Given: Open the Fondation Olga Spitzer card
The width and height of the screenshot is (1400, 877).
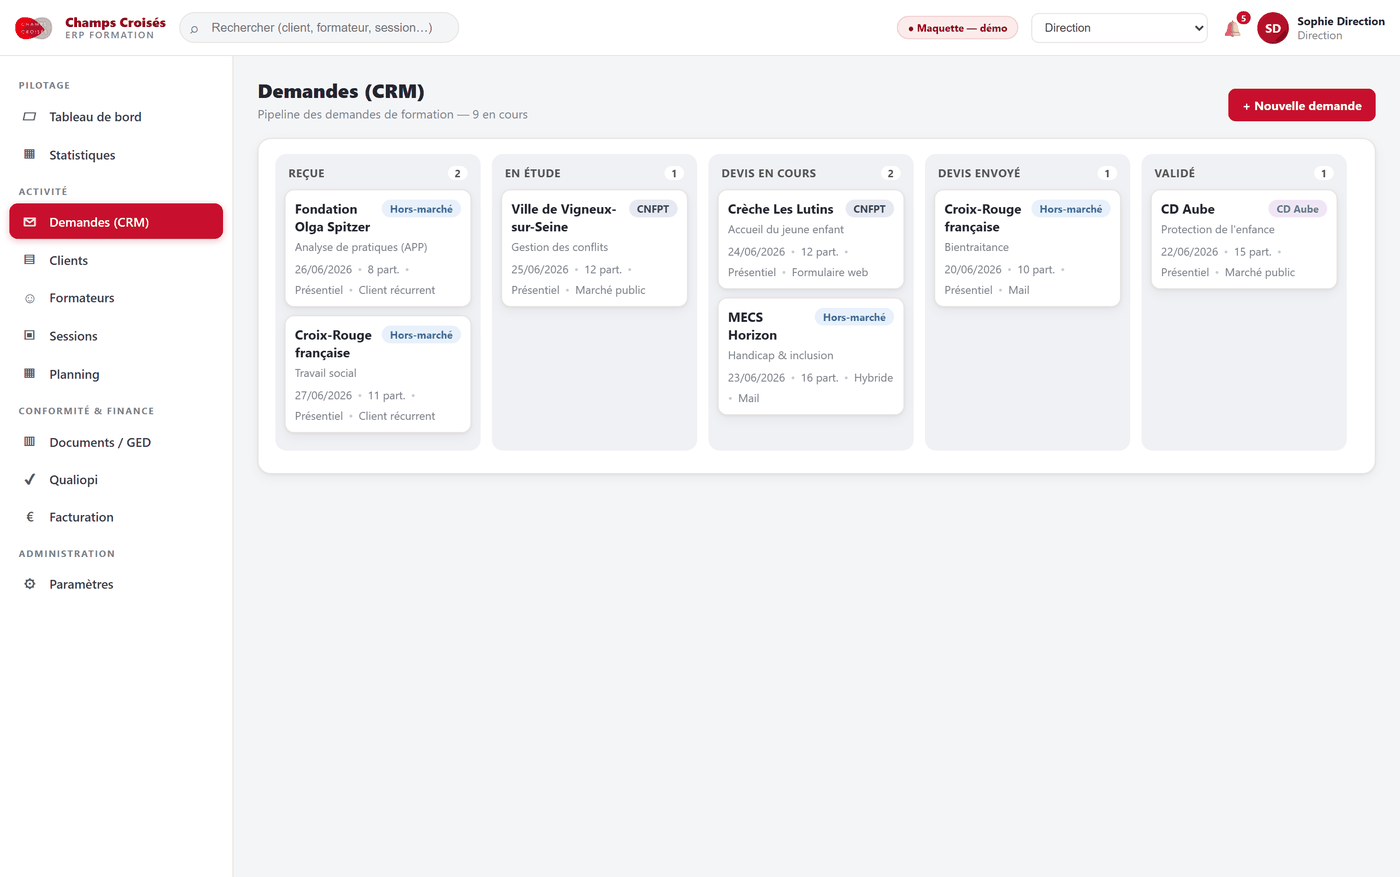Looking at the screenshot, I should [378, 248].
